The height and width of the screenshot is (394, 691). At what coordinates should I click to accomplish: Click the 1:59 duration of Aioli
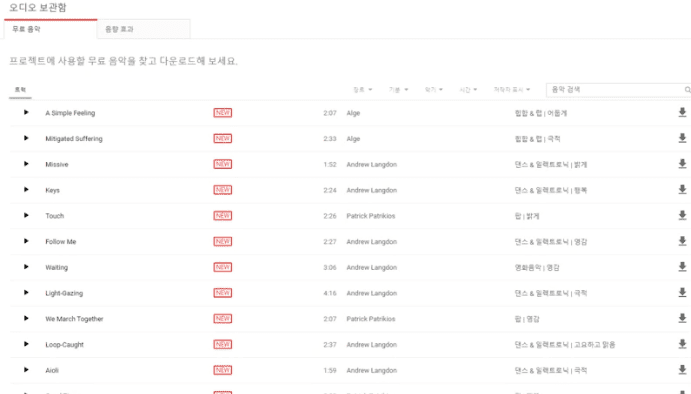330,370
